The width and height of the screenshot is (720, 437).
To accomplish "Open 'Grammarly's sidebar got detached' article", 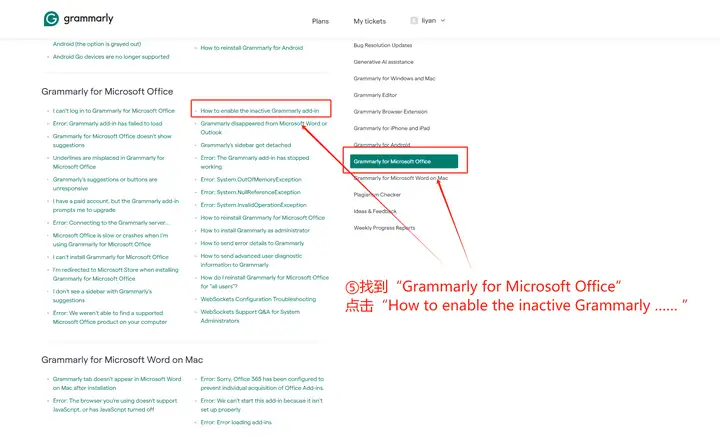I will 246,145.
